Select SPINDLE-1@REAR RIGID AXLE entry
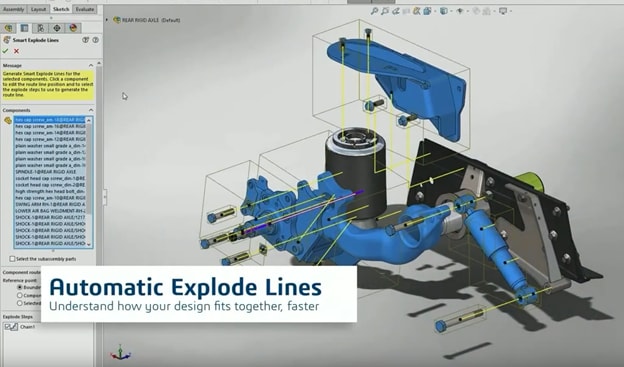 50,172
